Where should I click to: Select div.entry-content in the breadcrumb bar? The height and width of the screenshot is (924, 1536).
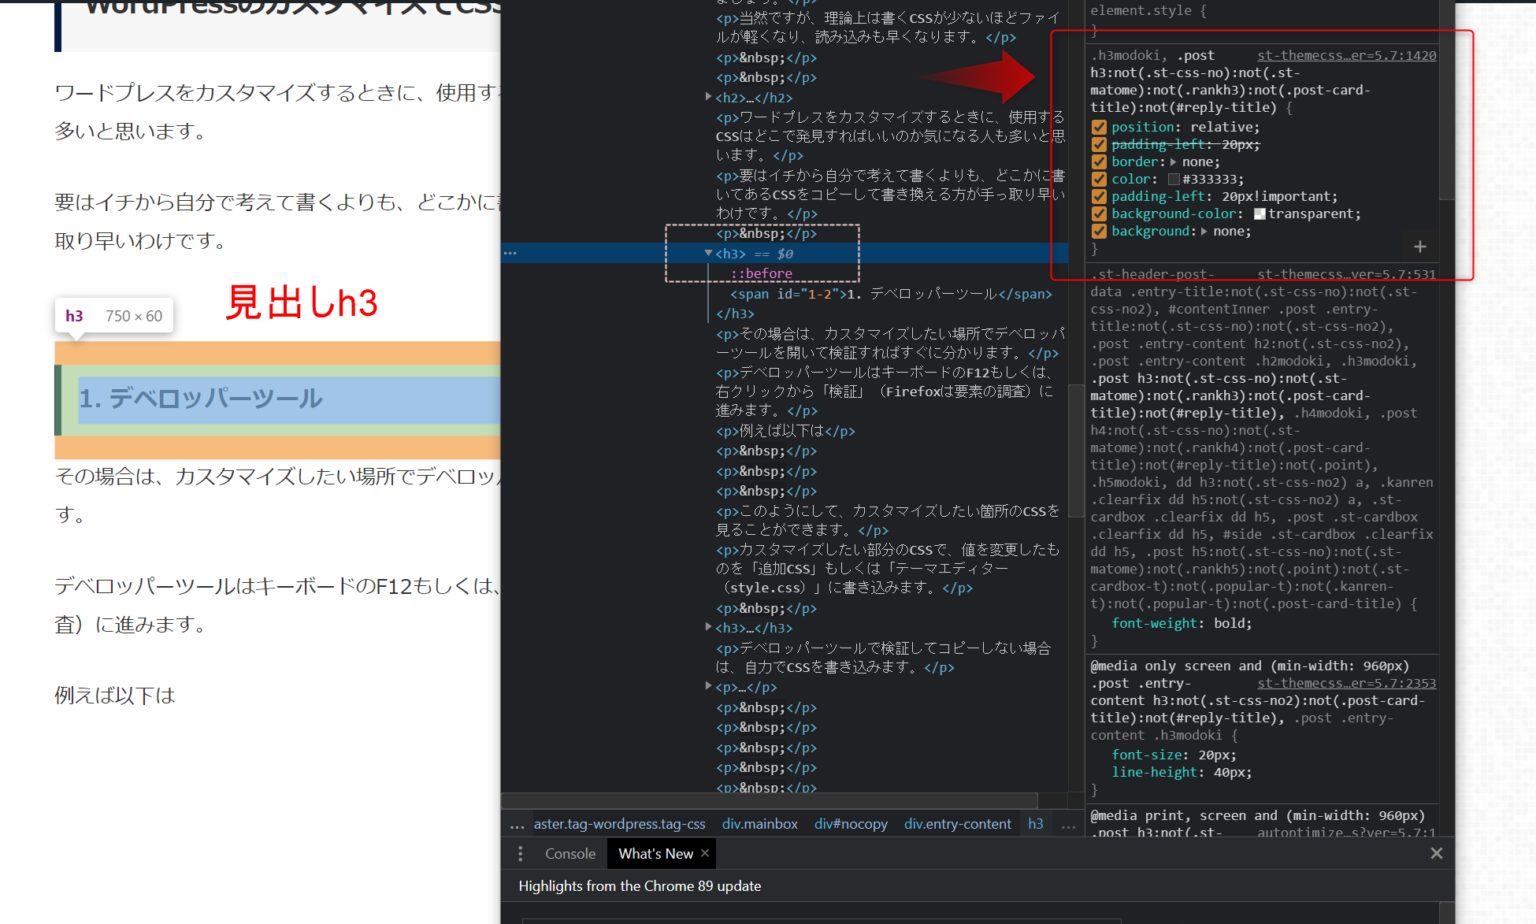(x=957, y=823)
